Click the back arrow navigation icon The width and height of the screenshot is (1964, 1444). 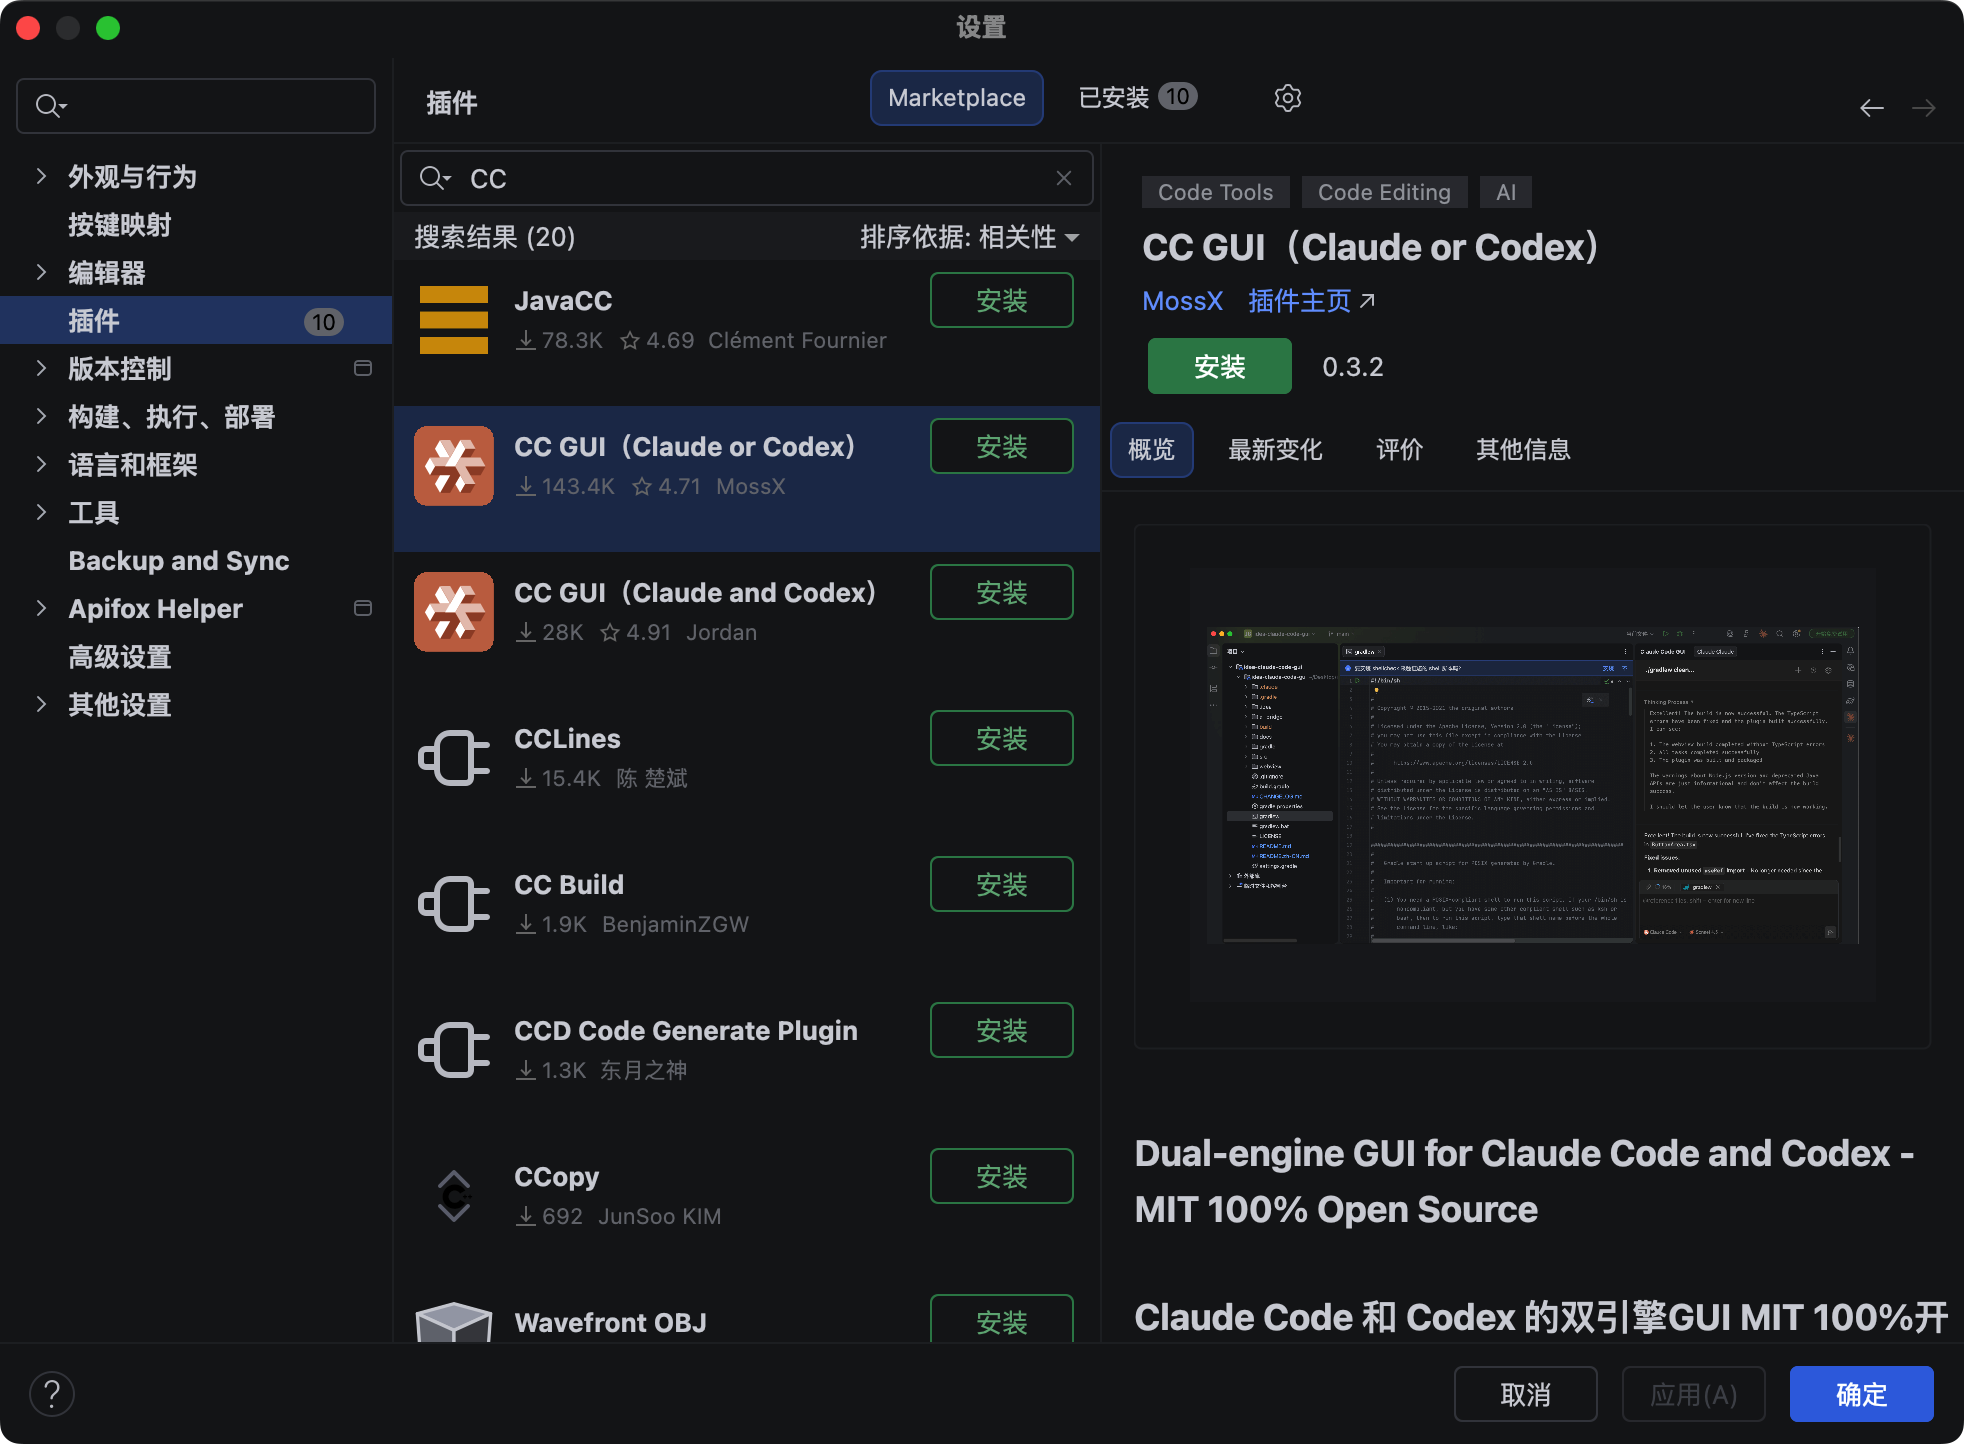pos(1871,108)
